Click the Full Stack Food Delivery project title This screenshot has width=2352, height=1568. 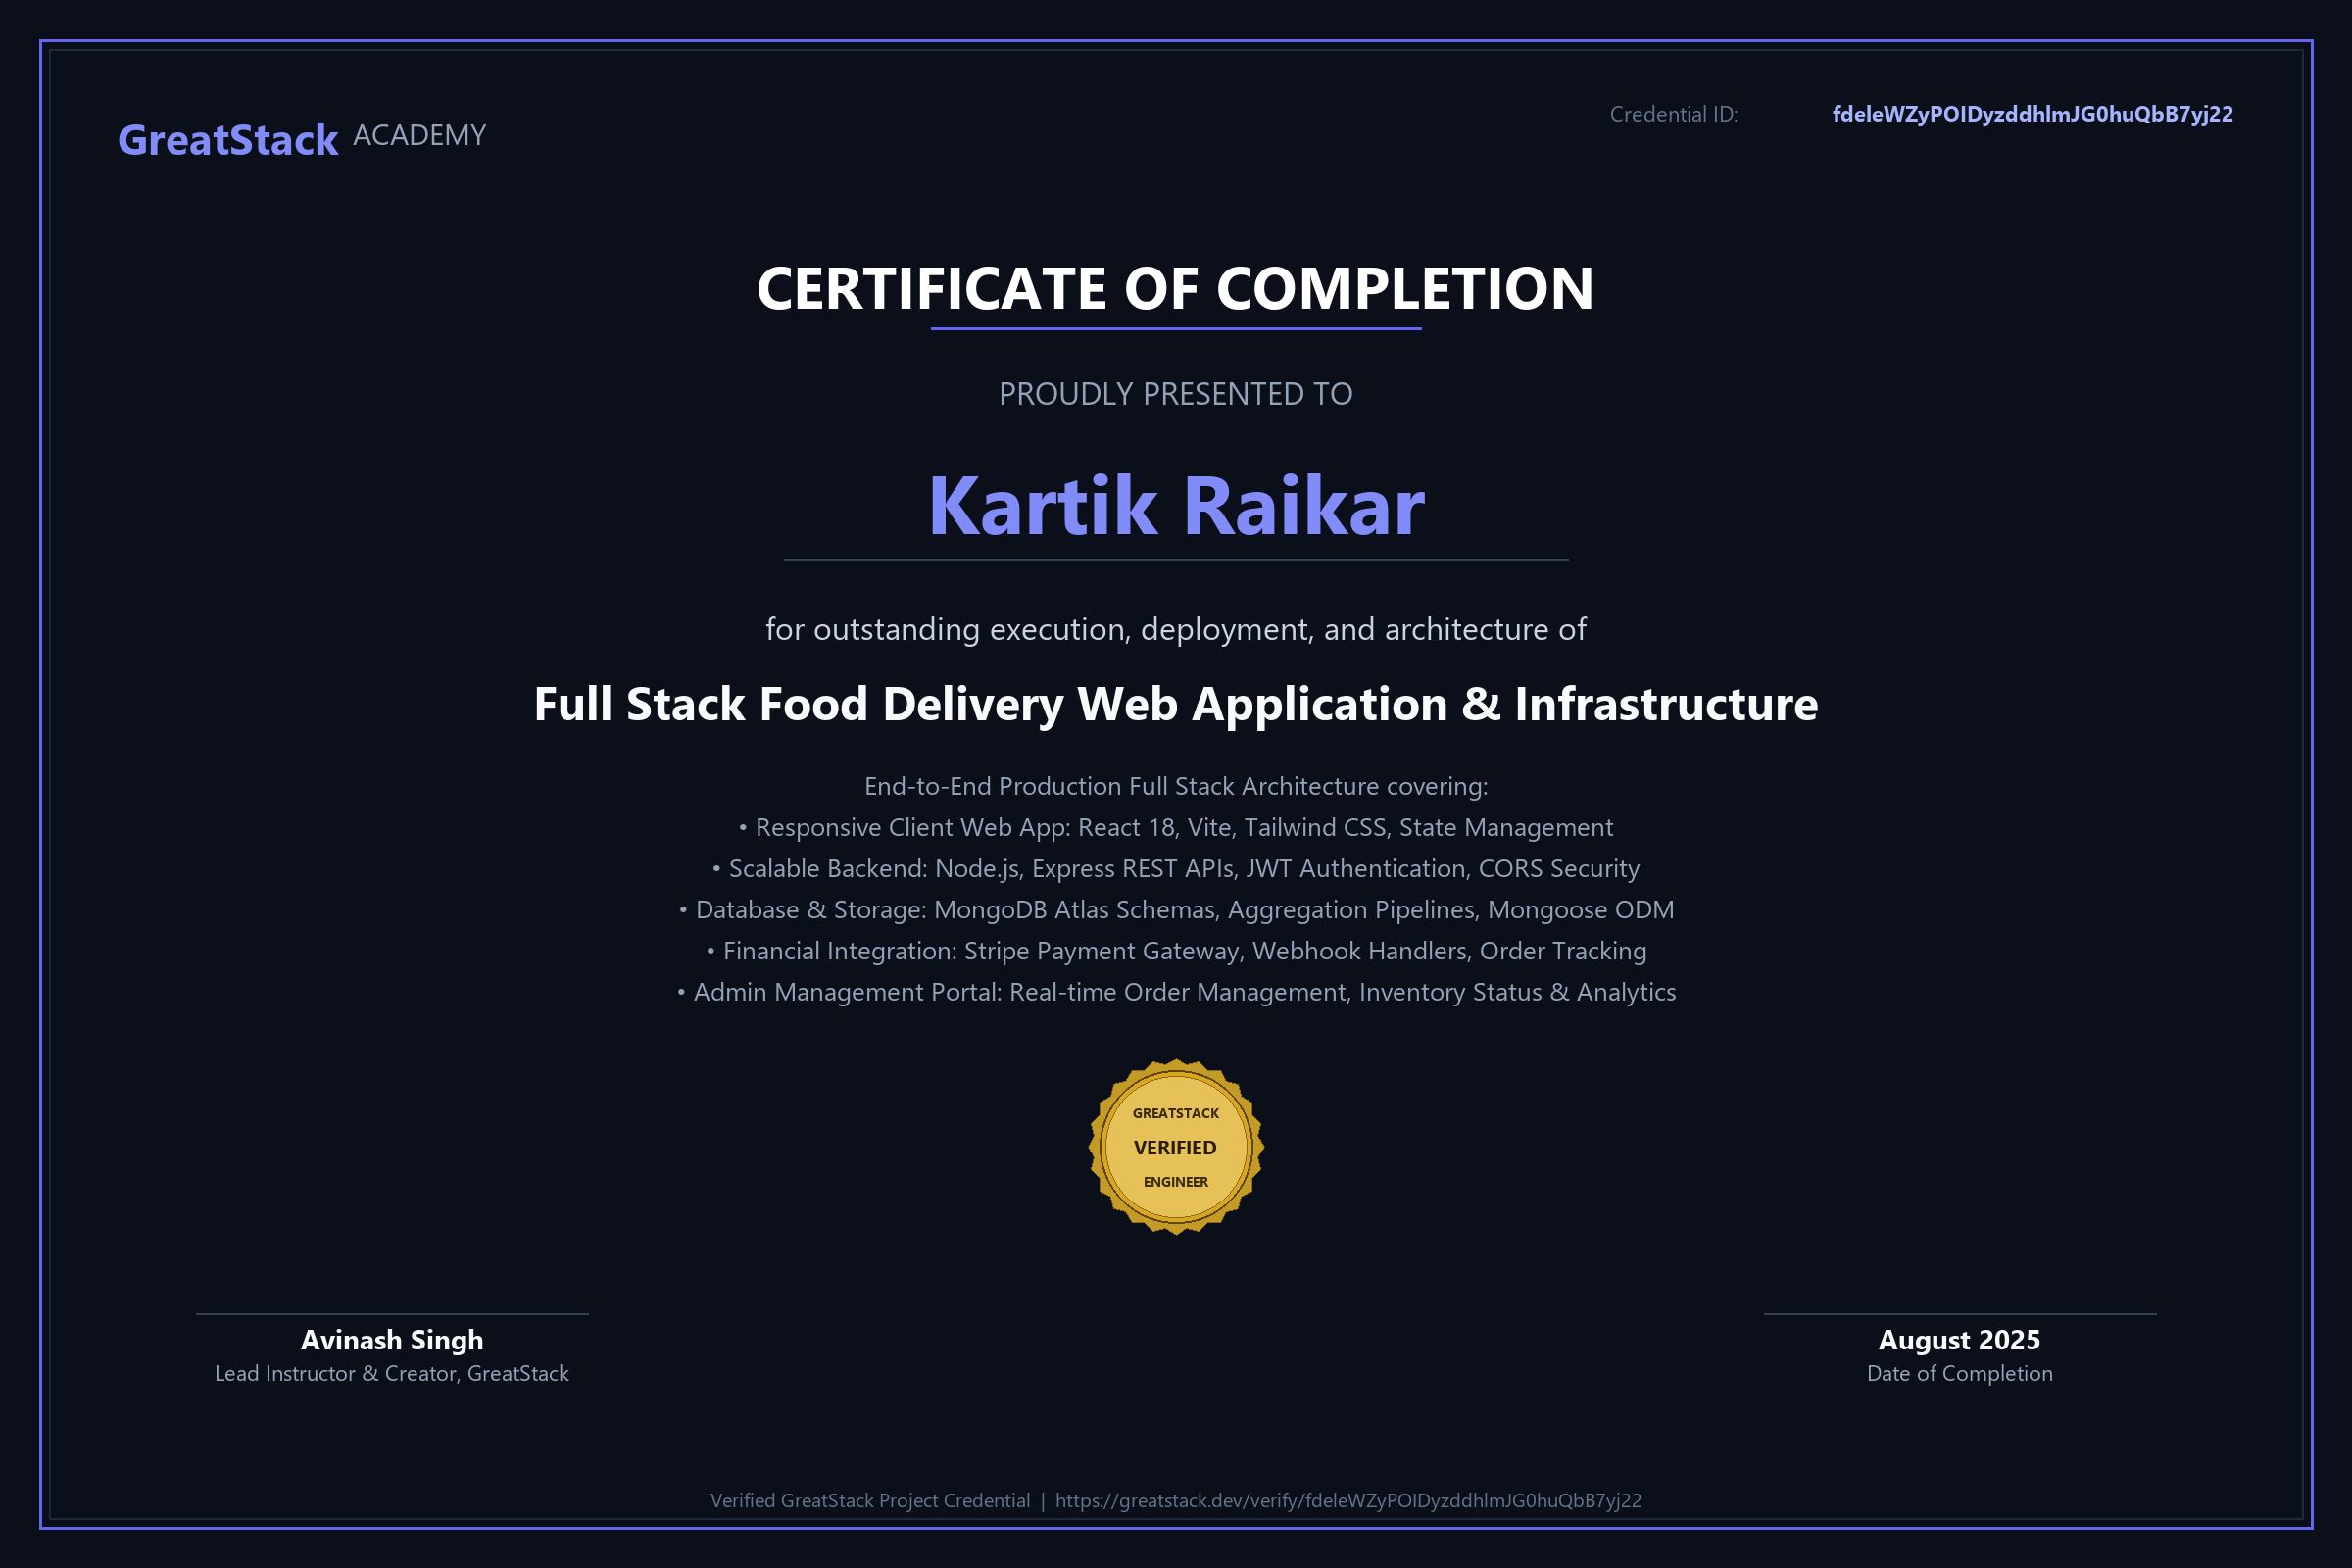[1176, 704]
